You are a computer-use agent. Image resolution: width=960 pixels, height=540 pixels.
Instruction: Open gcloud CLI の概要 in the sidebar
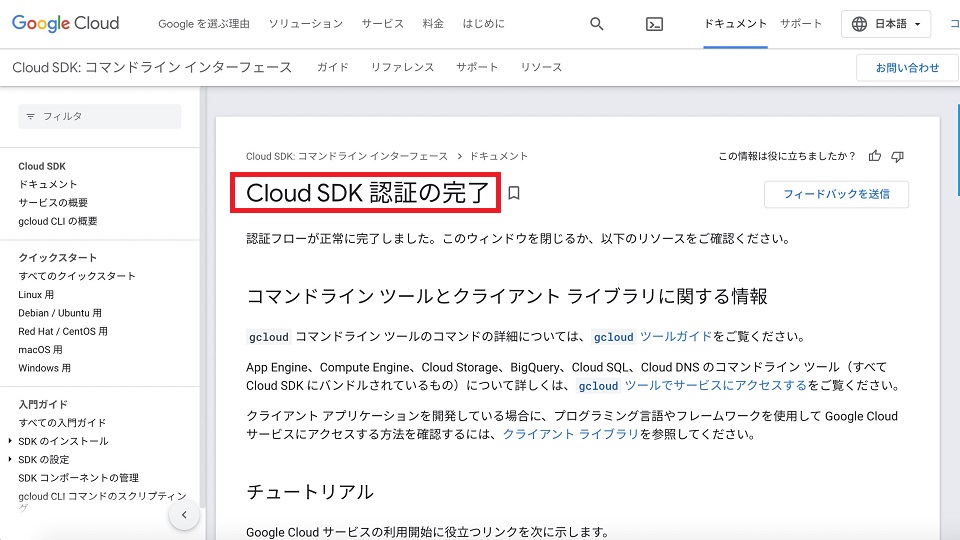click(x=58, y=221)
